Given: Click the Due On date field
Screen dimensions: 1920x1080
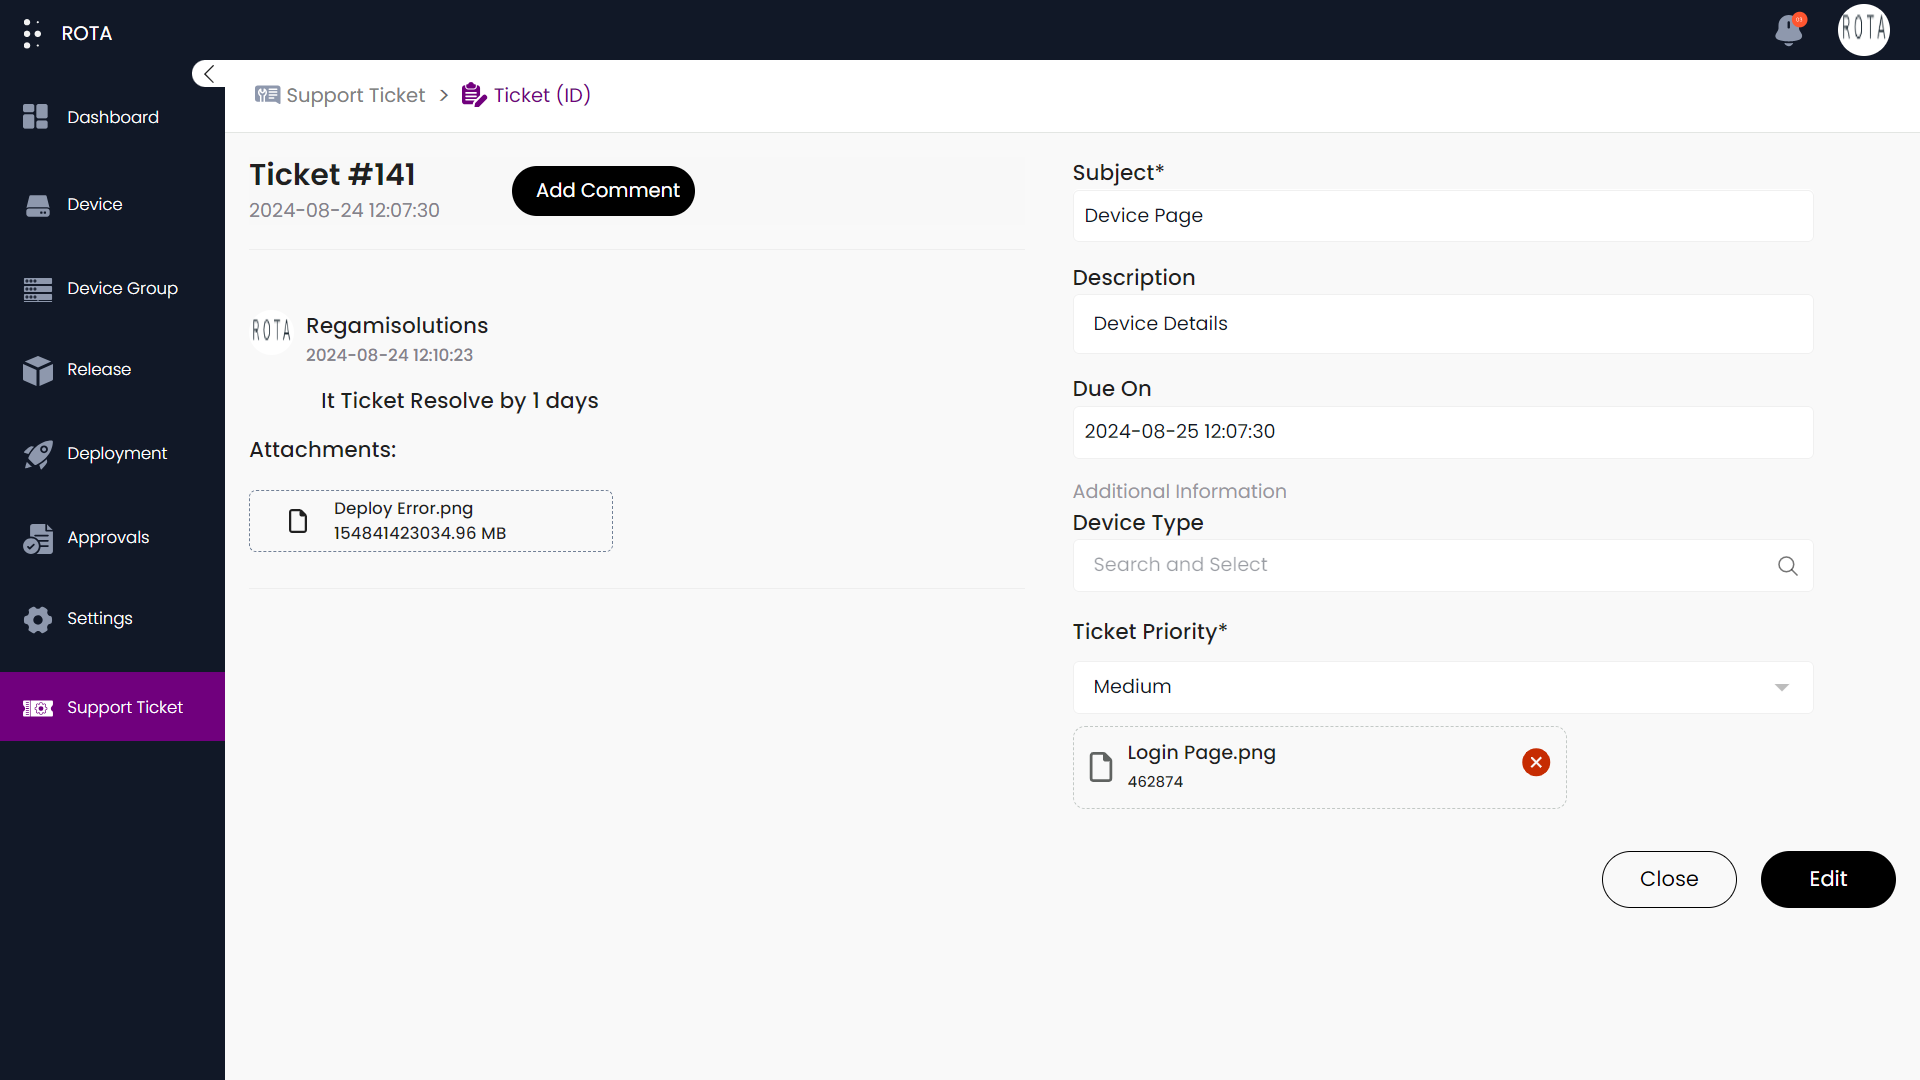Looking at the screenshot, I should pyautogui.click(x=1443, y=432).
